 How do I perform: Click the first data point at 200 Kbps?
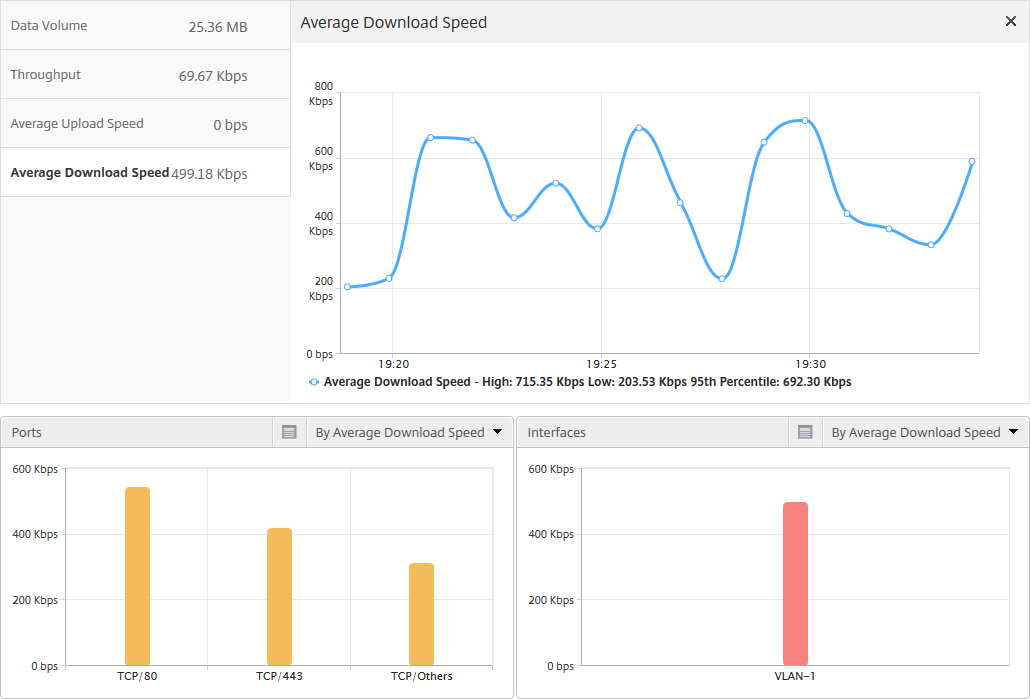pos(347,287)
